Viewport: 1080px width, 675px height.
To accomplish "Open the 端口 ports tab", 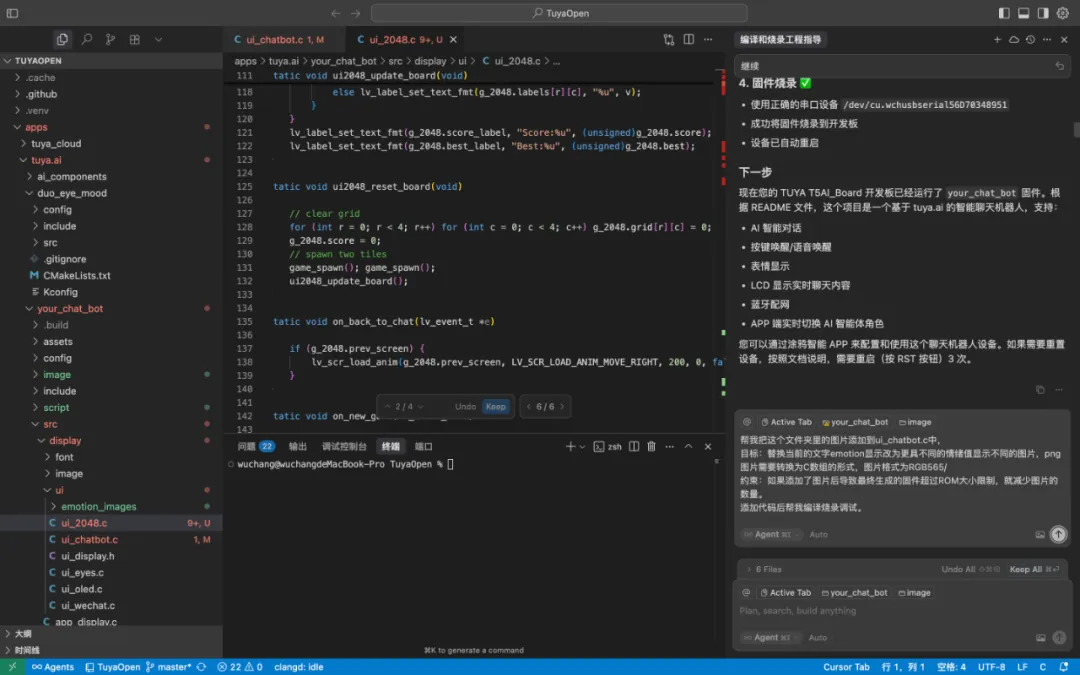I will [424, 446].
